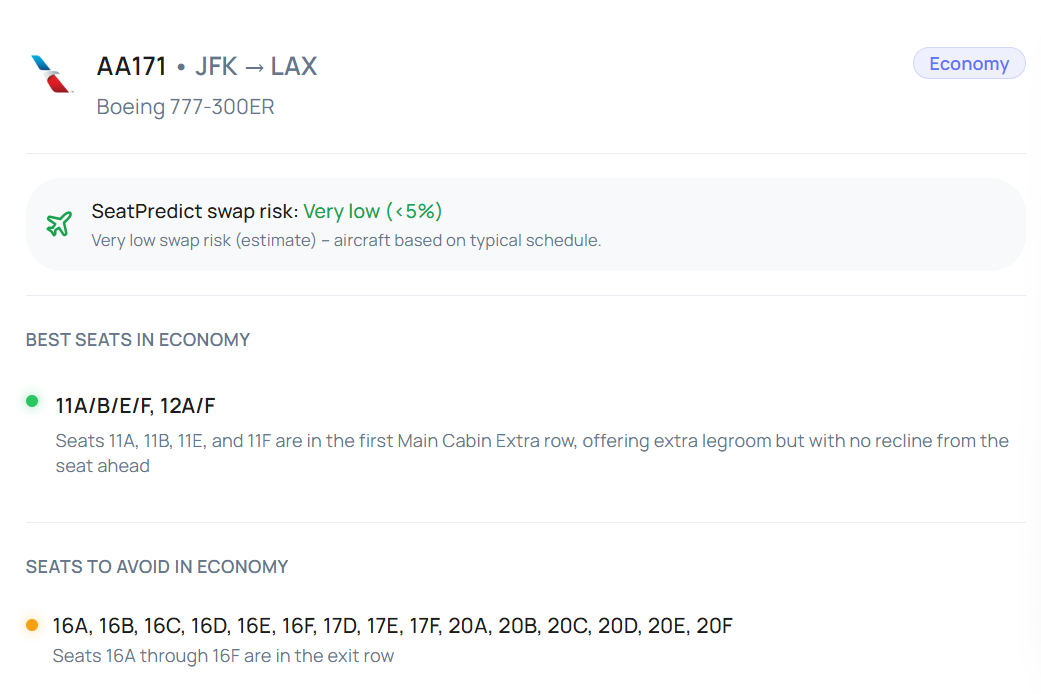Click the "Best Seats in Economy" heading
This screenshot has width=1041, height=694.
point(138,340)
